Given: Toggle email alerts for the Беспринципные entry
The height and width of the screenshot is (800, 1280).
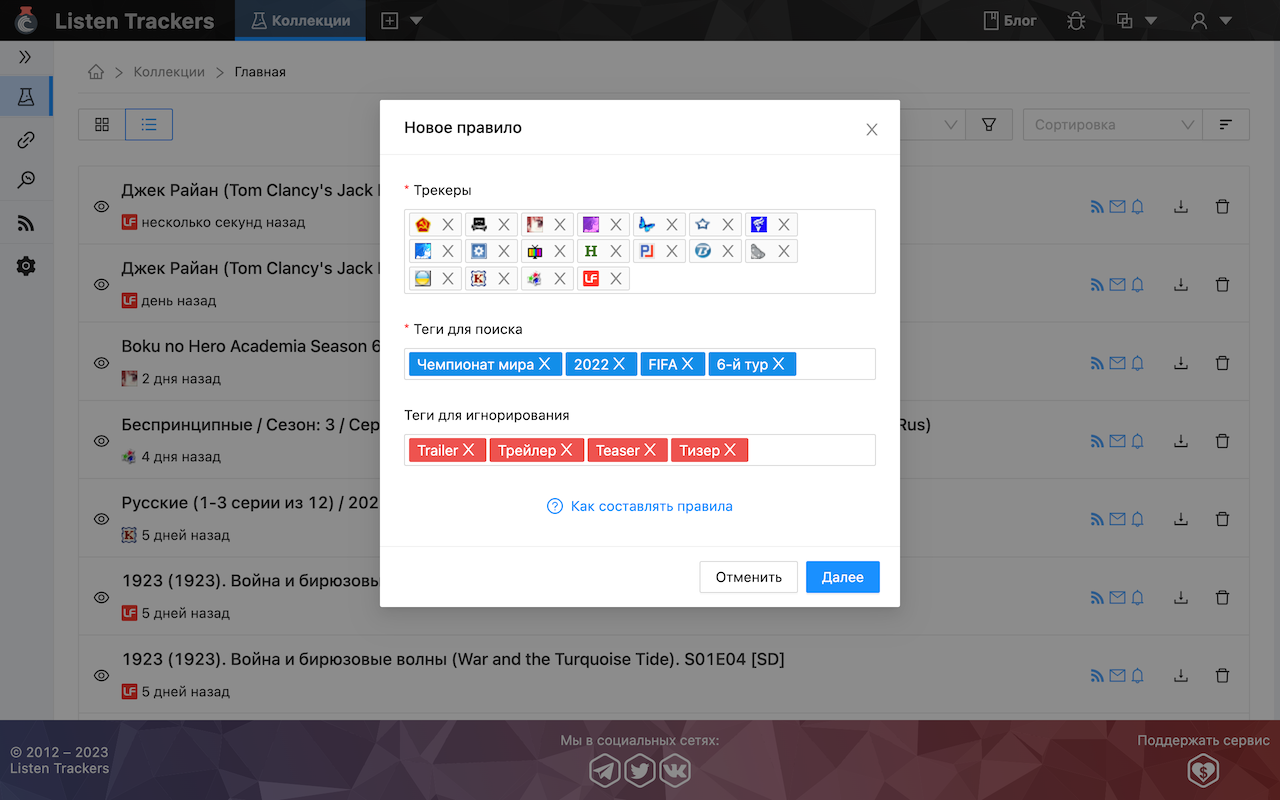Looking at the screenshot, I should [1117, 440].
